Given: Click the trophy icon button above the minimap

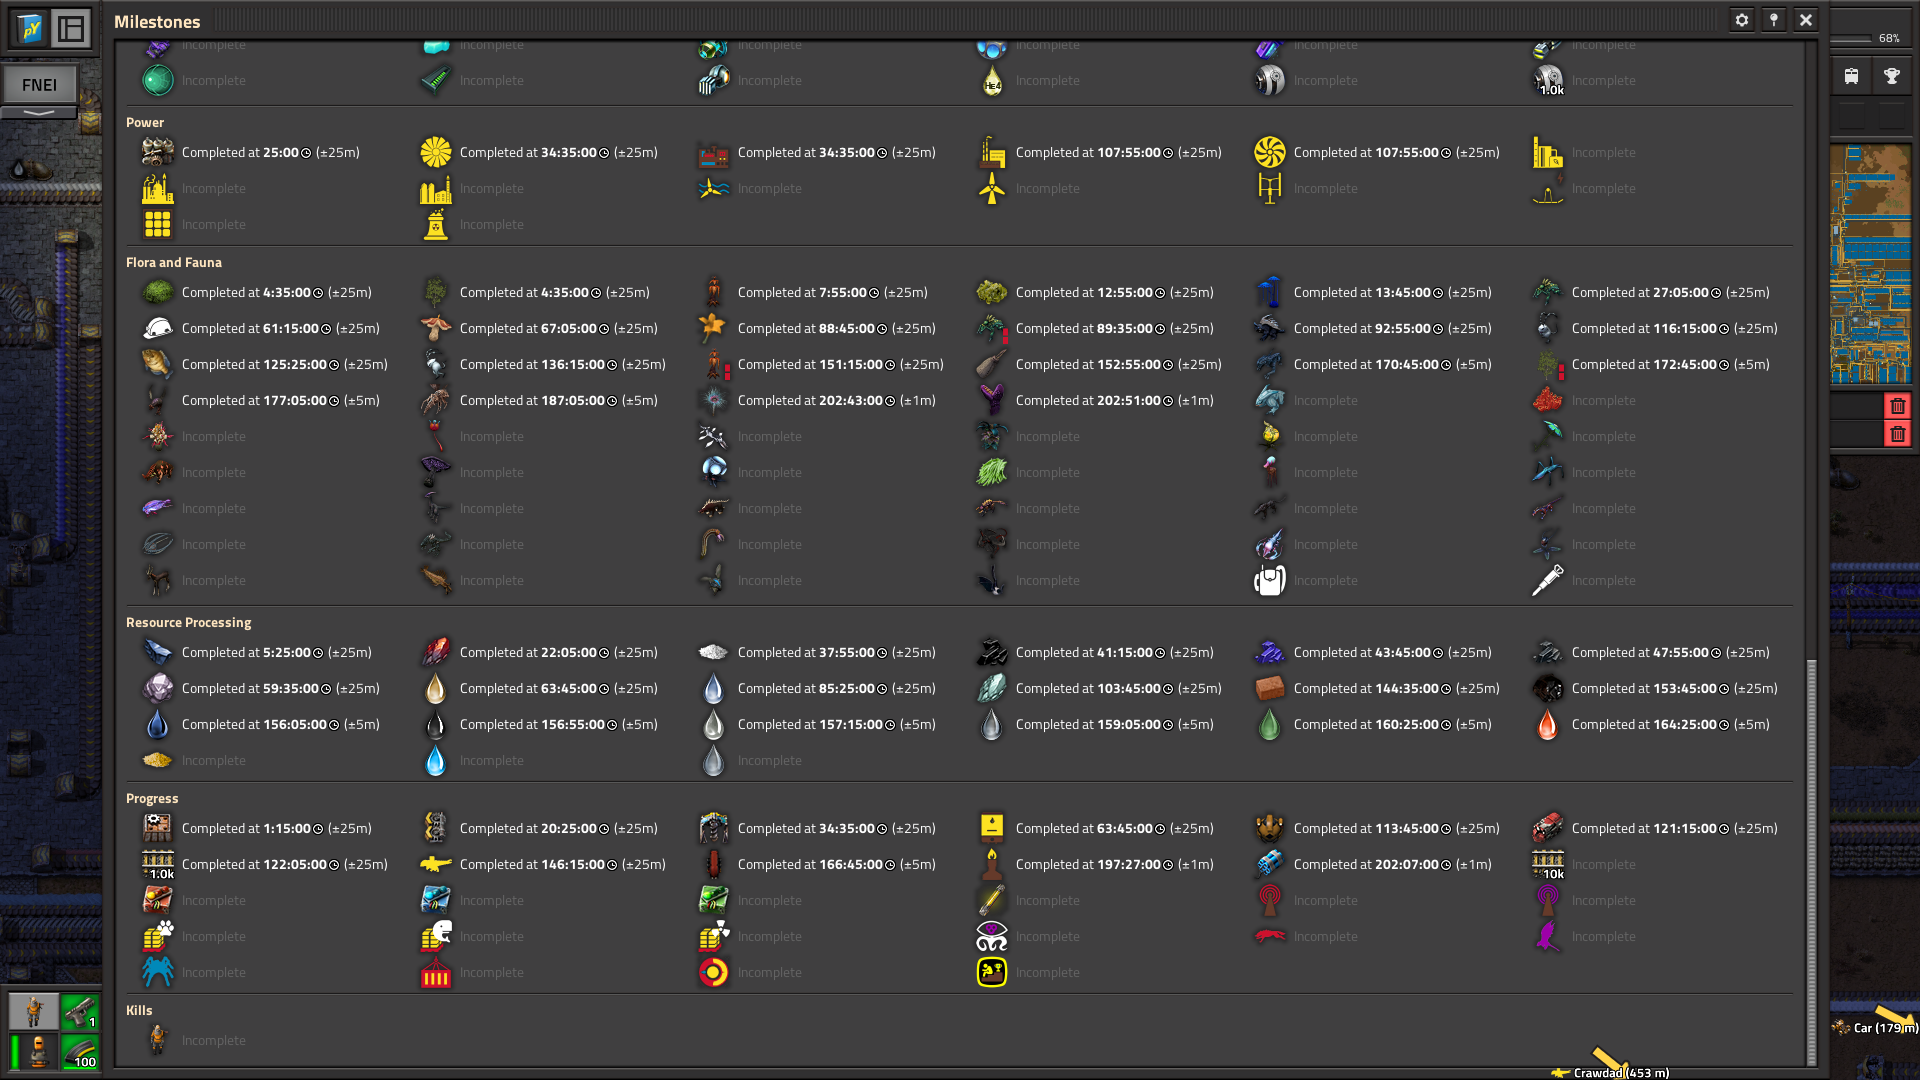Looking at the screenshot, I should (x=1892, y=76).
